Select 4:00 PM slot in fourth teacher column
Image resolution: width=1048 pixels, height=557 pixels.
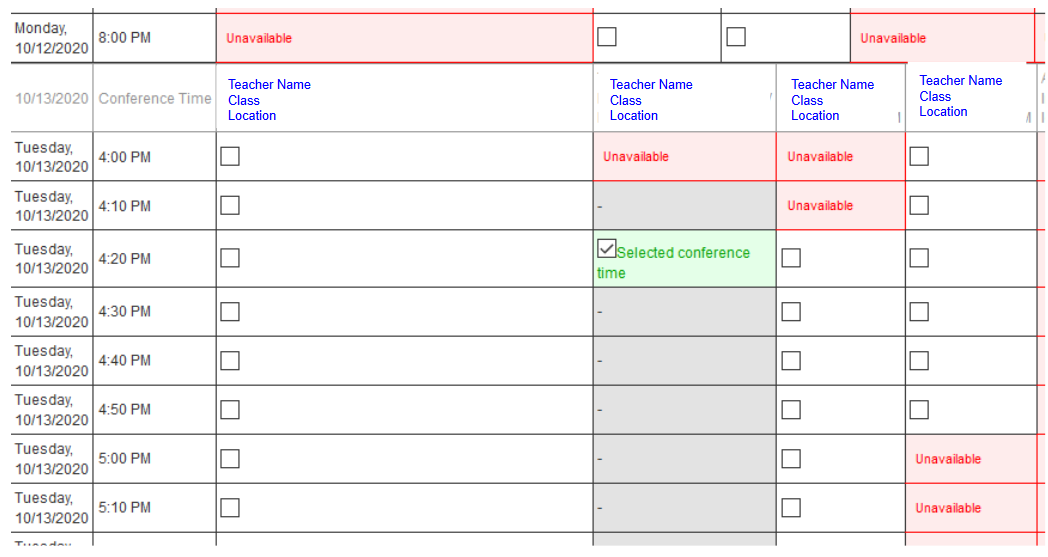pos(919,156)
